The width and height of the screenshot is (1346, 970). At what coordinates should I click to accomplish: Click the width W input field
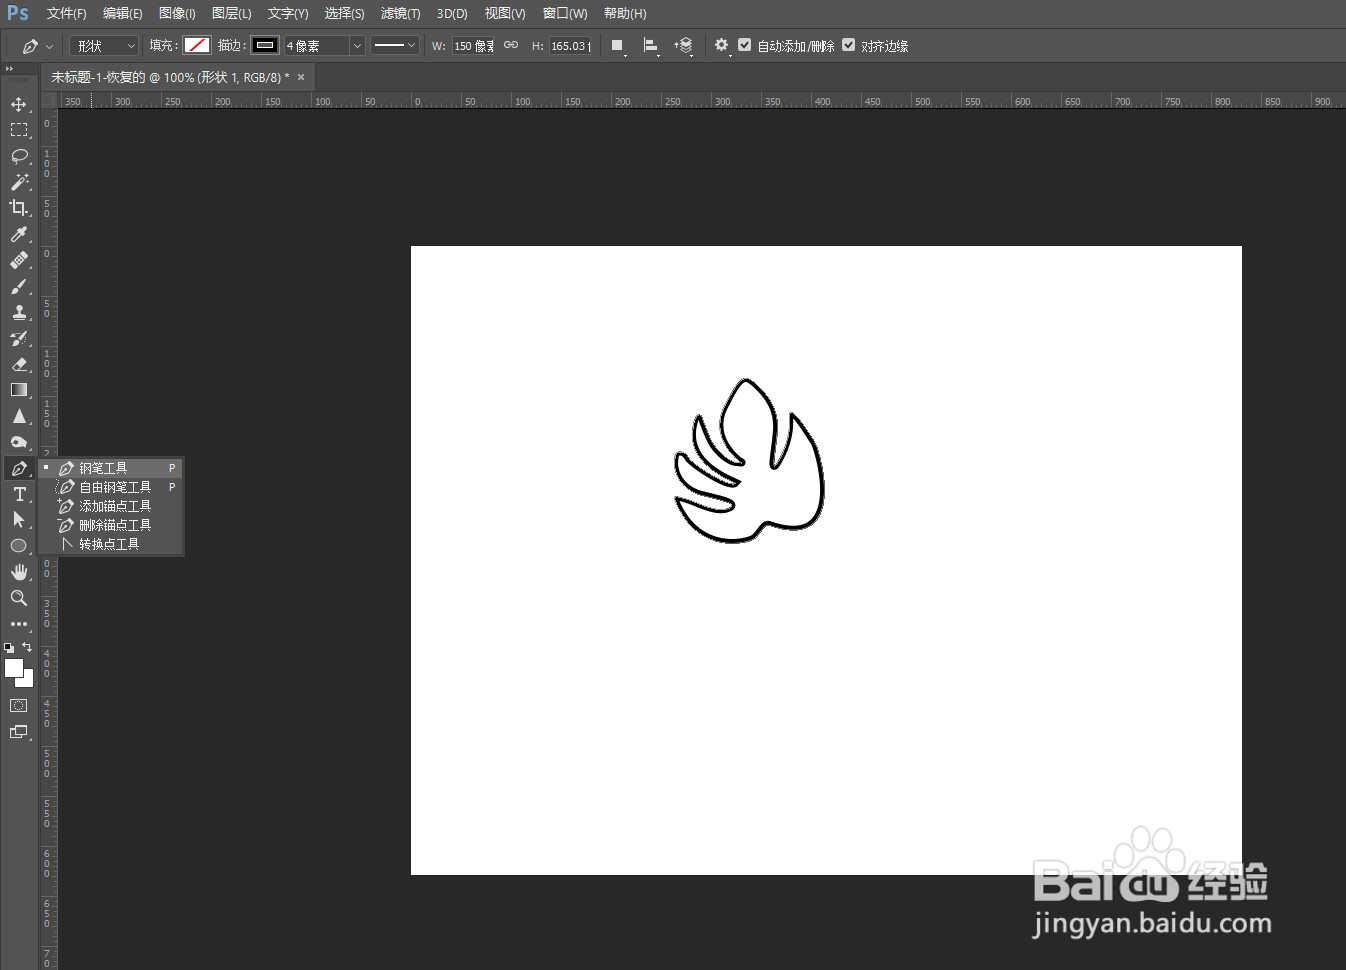tap(473, 46)
